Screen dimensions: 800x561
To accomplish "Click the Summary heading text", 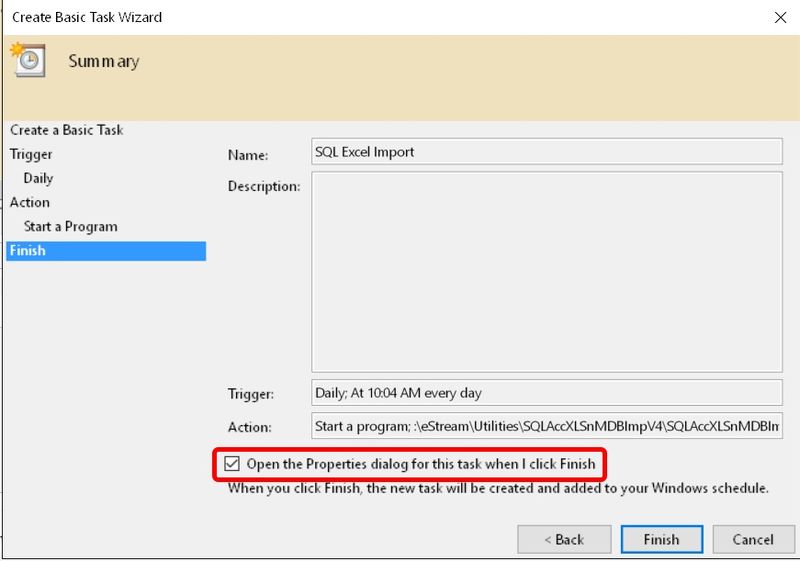I will click(x=104, y=61).
